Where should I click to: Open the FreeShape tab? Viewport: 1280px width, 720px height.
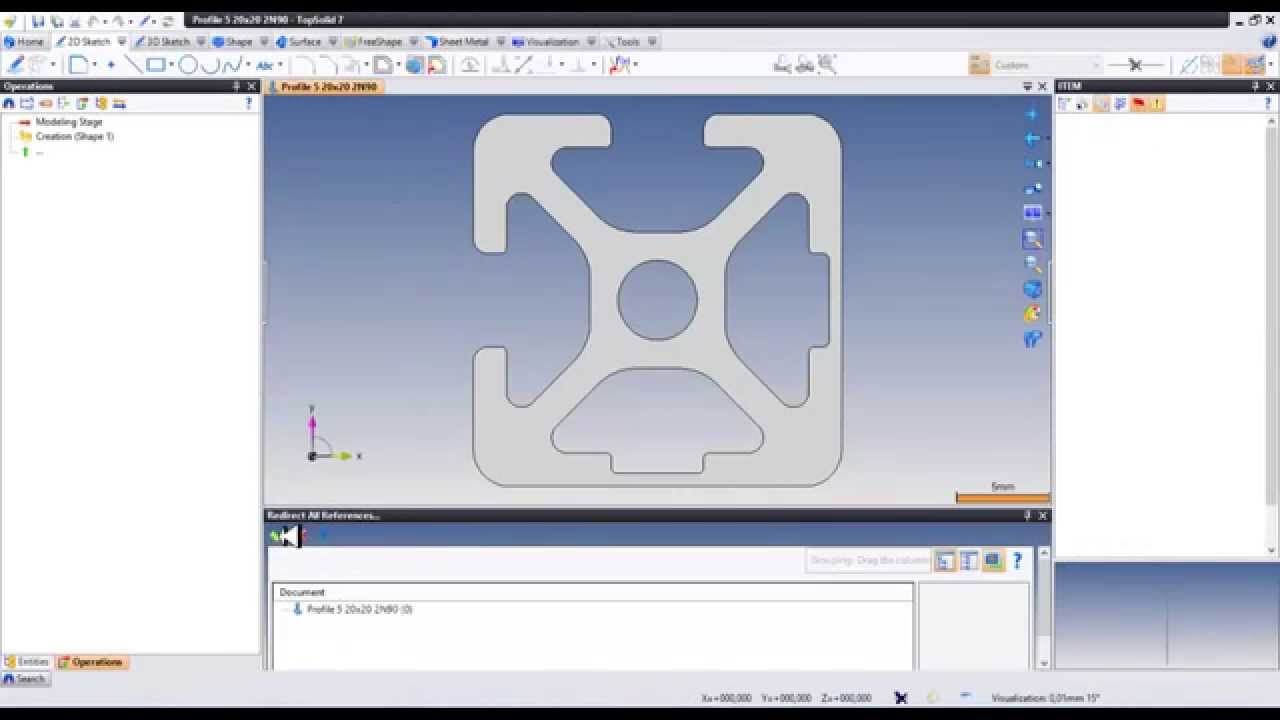[x=374, y=42]
